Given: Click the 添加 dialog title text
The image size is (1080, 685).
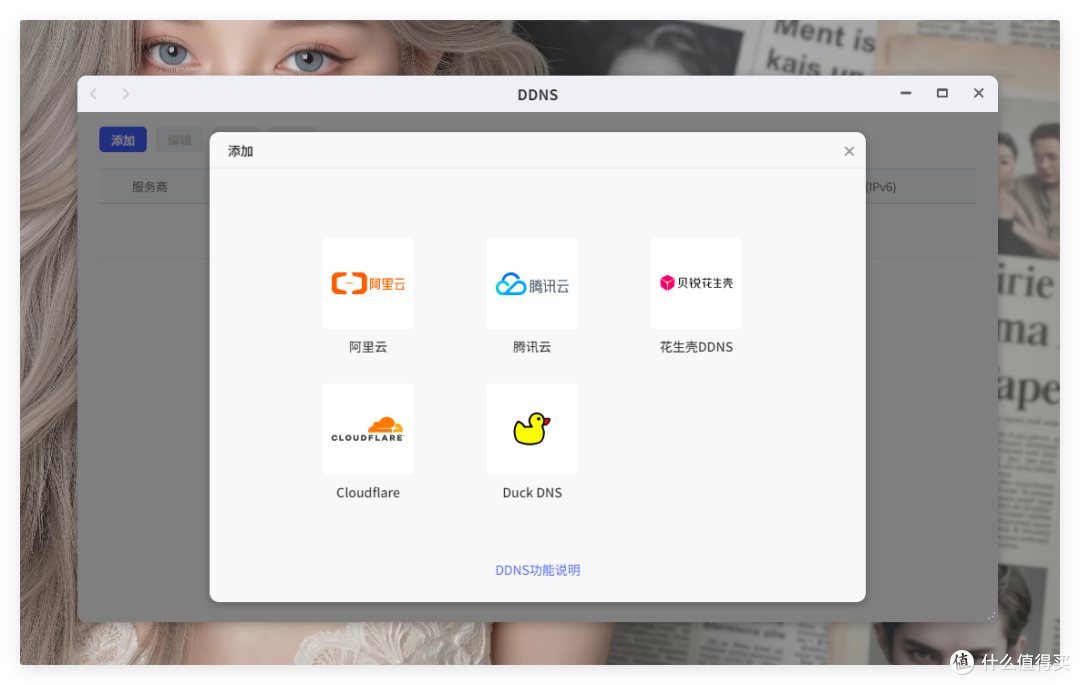Looking at the screenshot, I should [240, 151].
